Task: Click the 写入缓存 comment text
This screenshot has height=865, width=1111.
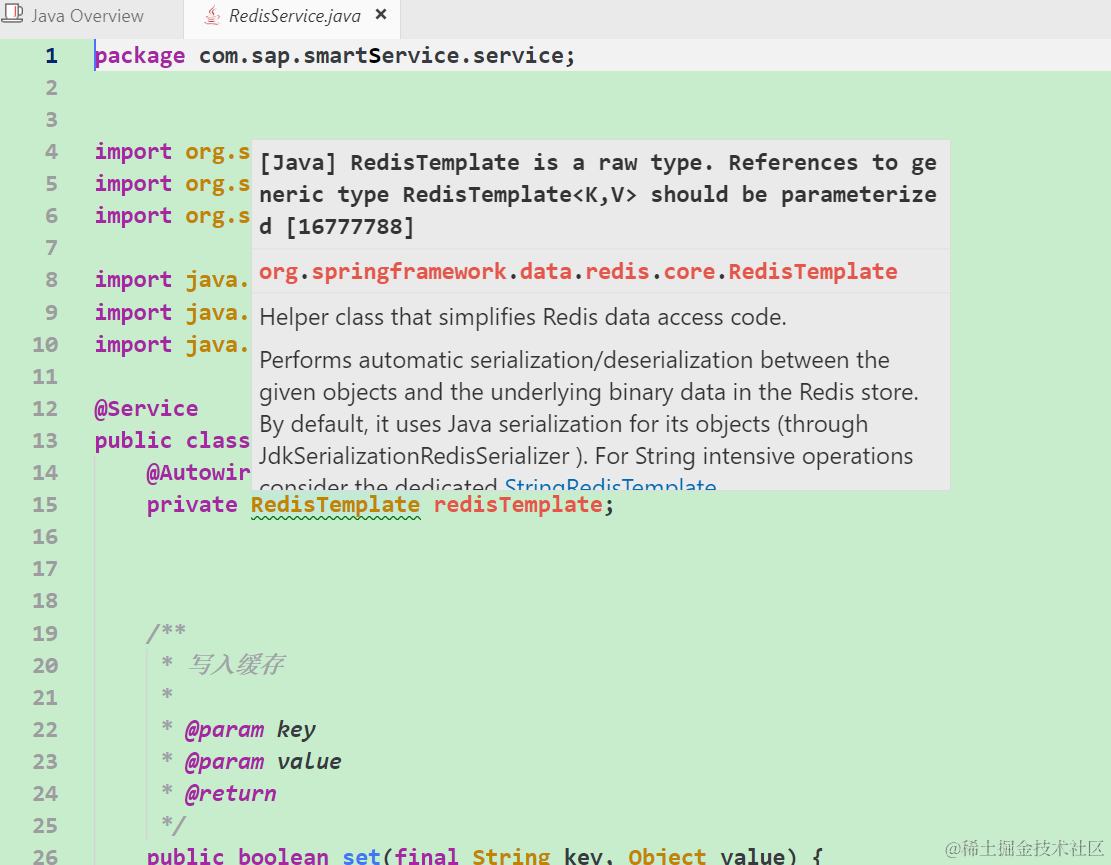Action: coord(237,665)
